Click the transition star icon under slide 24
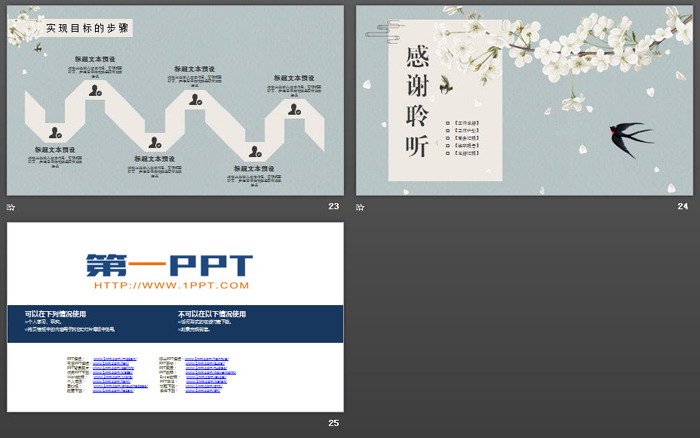Screen dimensions: 700x438 (x=360, y=207)
